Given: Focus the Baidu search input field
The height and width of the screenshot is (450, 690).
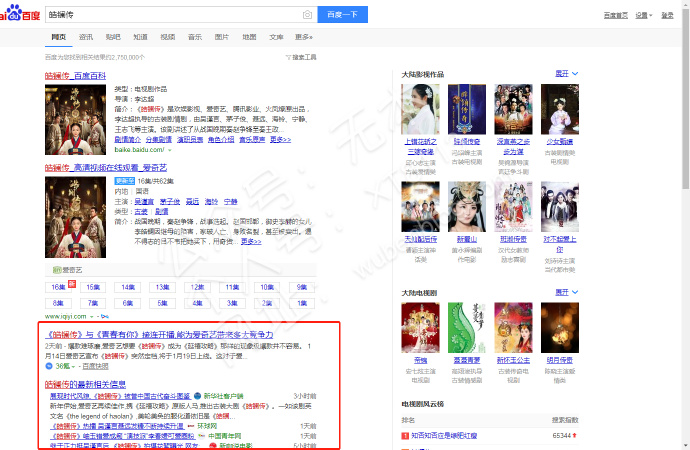Looking at the screenshot, I should pyautogui.click(x=175, y=15).
